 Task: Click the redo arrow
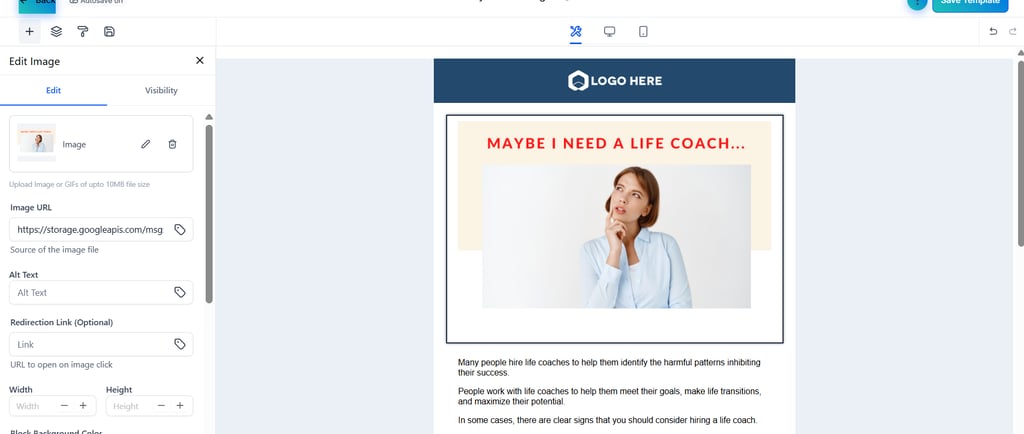(1013, 31)
